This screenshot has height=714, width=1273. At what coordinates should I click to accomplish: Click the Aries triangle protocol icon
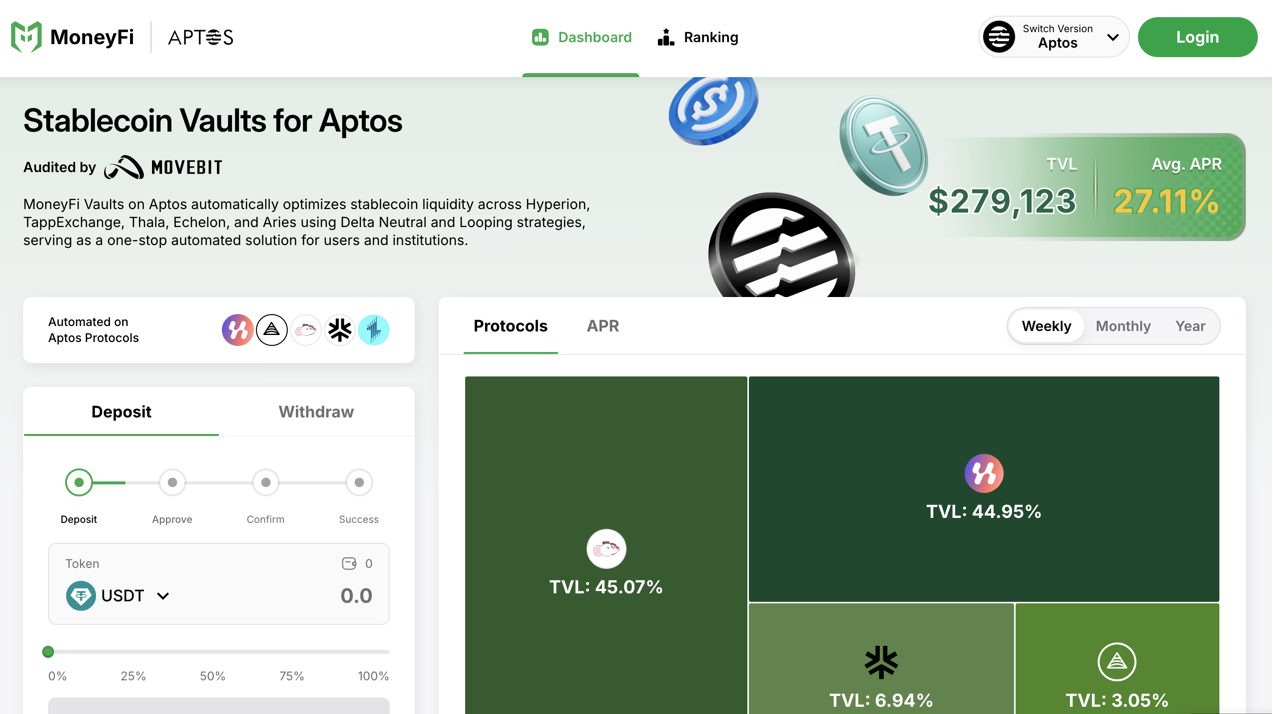(x=272, y=330)
